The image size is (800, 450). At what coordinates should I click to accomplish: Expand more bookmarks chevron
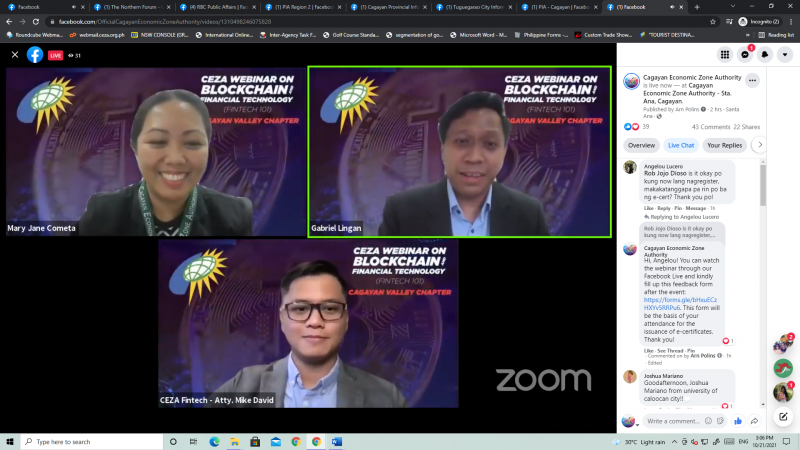[748, 35]
